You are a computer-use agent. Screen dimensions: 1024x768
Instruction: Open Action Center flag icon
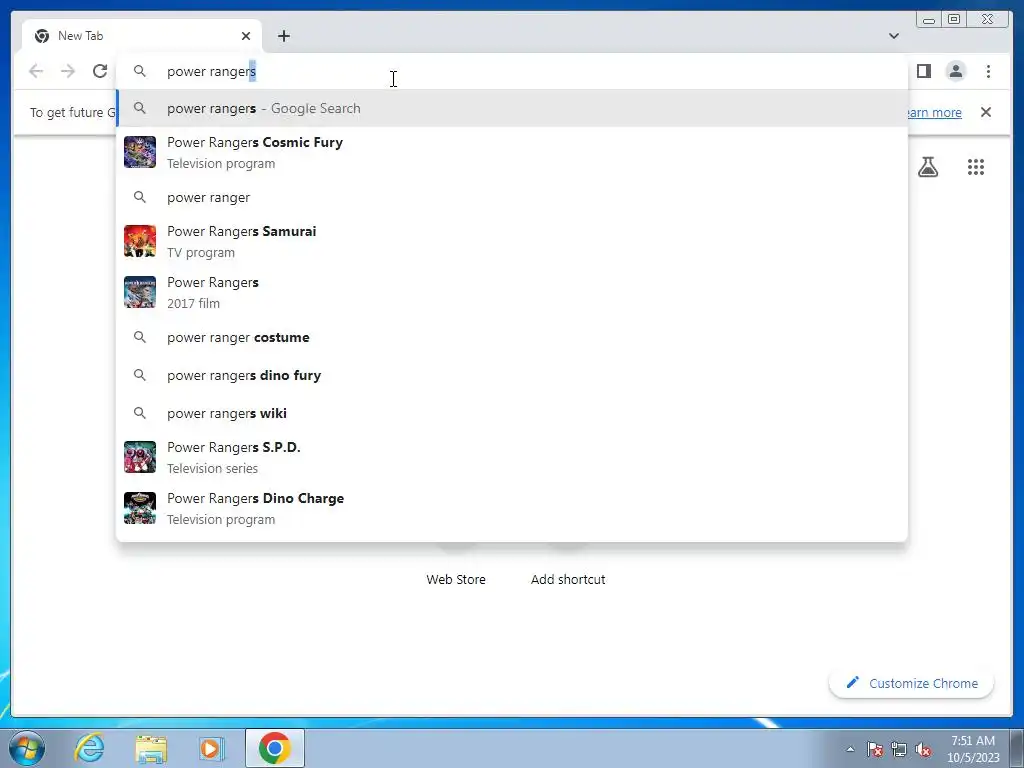click(874, 749)
